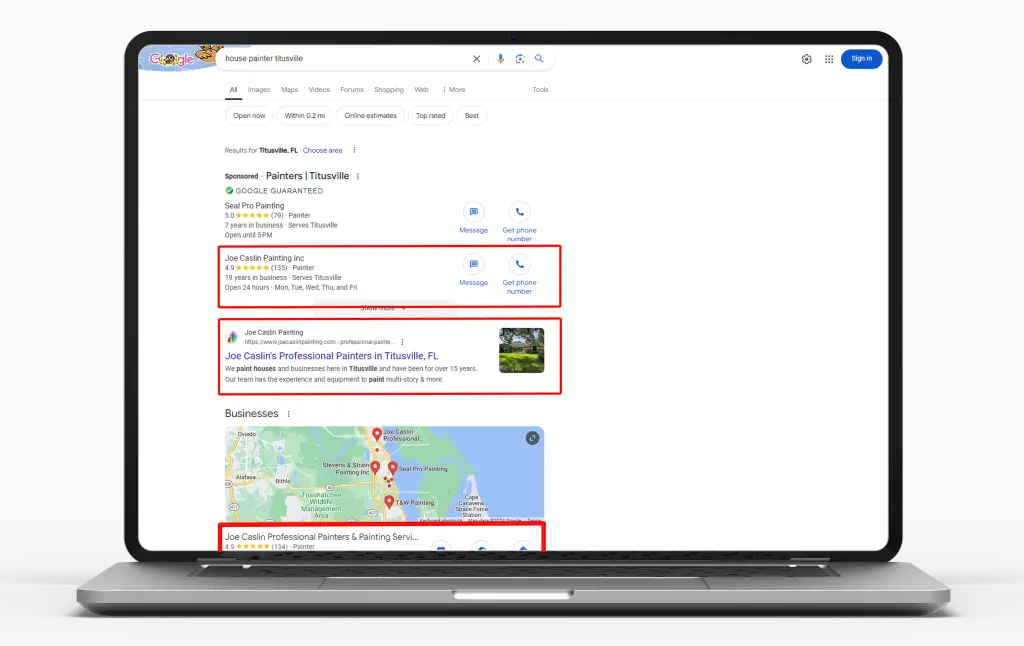Click the Choose area link
The height and width of the screenshot is (646, 1024).
(322, 150)
